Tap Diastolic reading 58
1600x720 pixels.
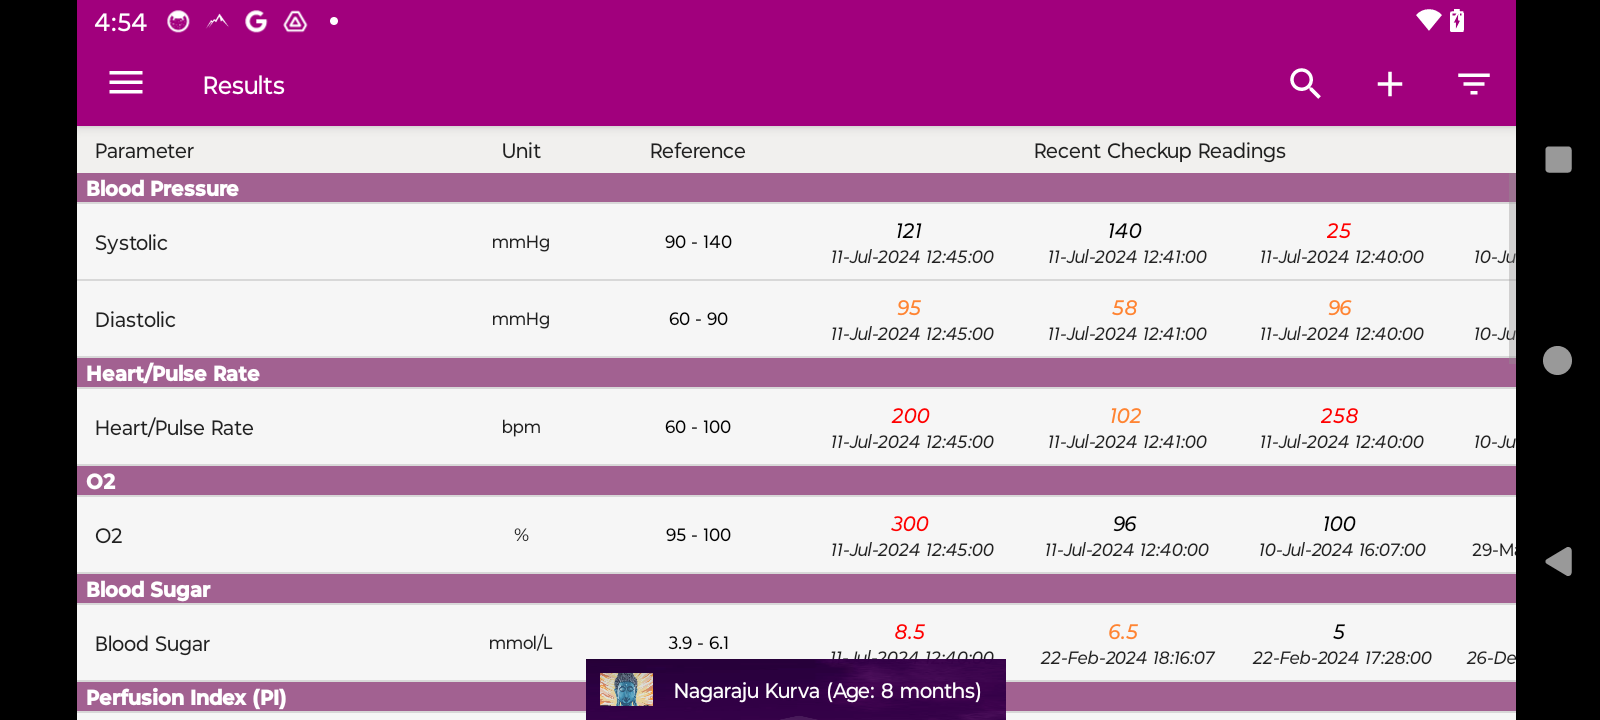1125,308
